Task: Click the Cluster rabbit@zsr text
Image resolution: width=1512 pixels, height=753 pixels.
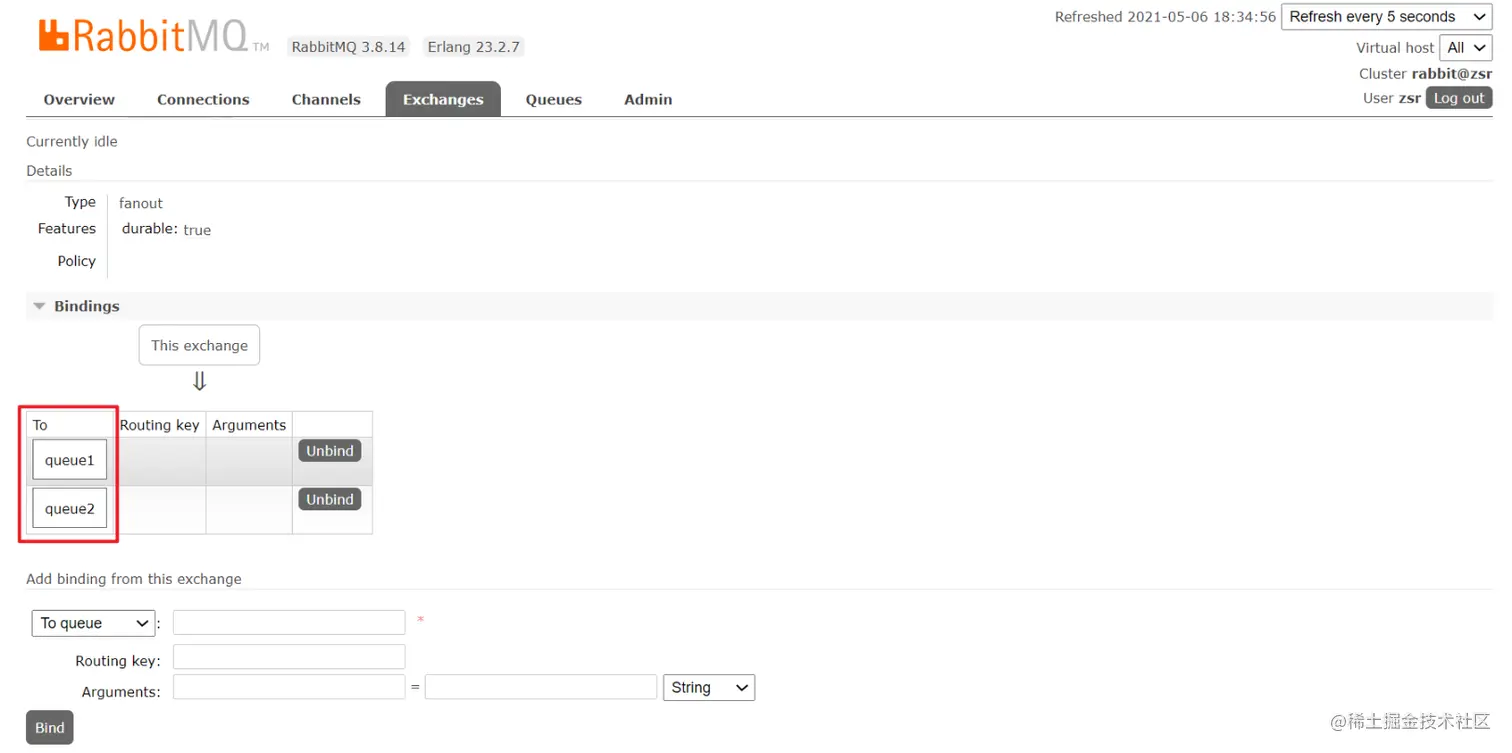Action: 1425,74
